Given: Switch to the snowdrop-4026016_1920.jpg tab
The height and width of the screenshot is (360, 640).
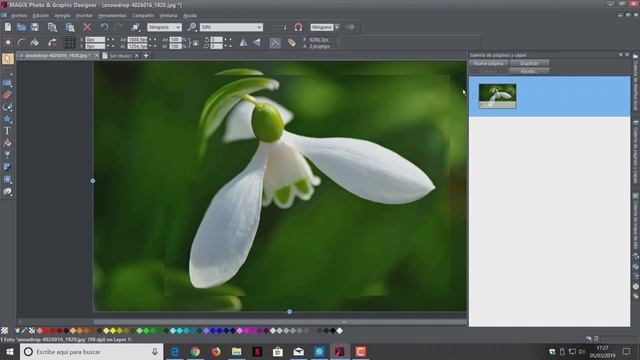Looking at the screenshot, I should click(x=56, y=56).
